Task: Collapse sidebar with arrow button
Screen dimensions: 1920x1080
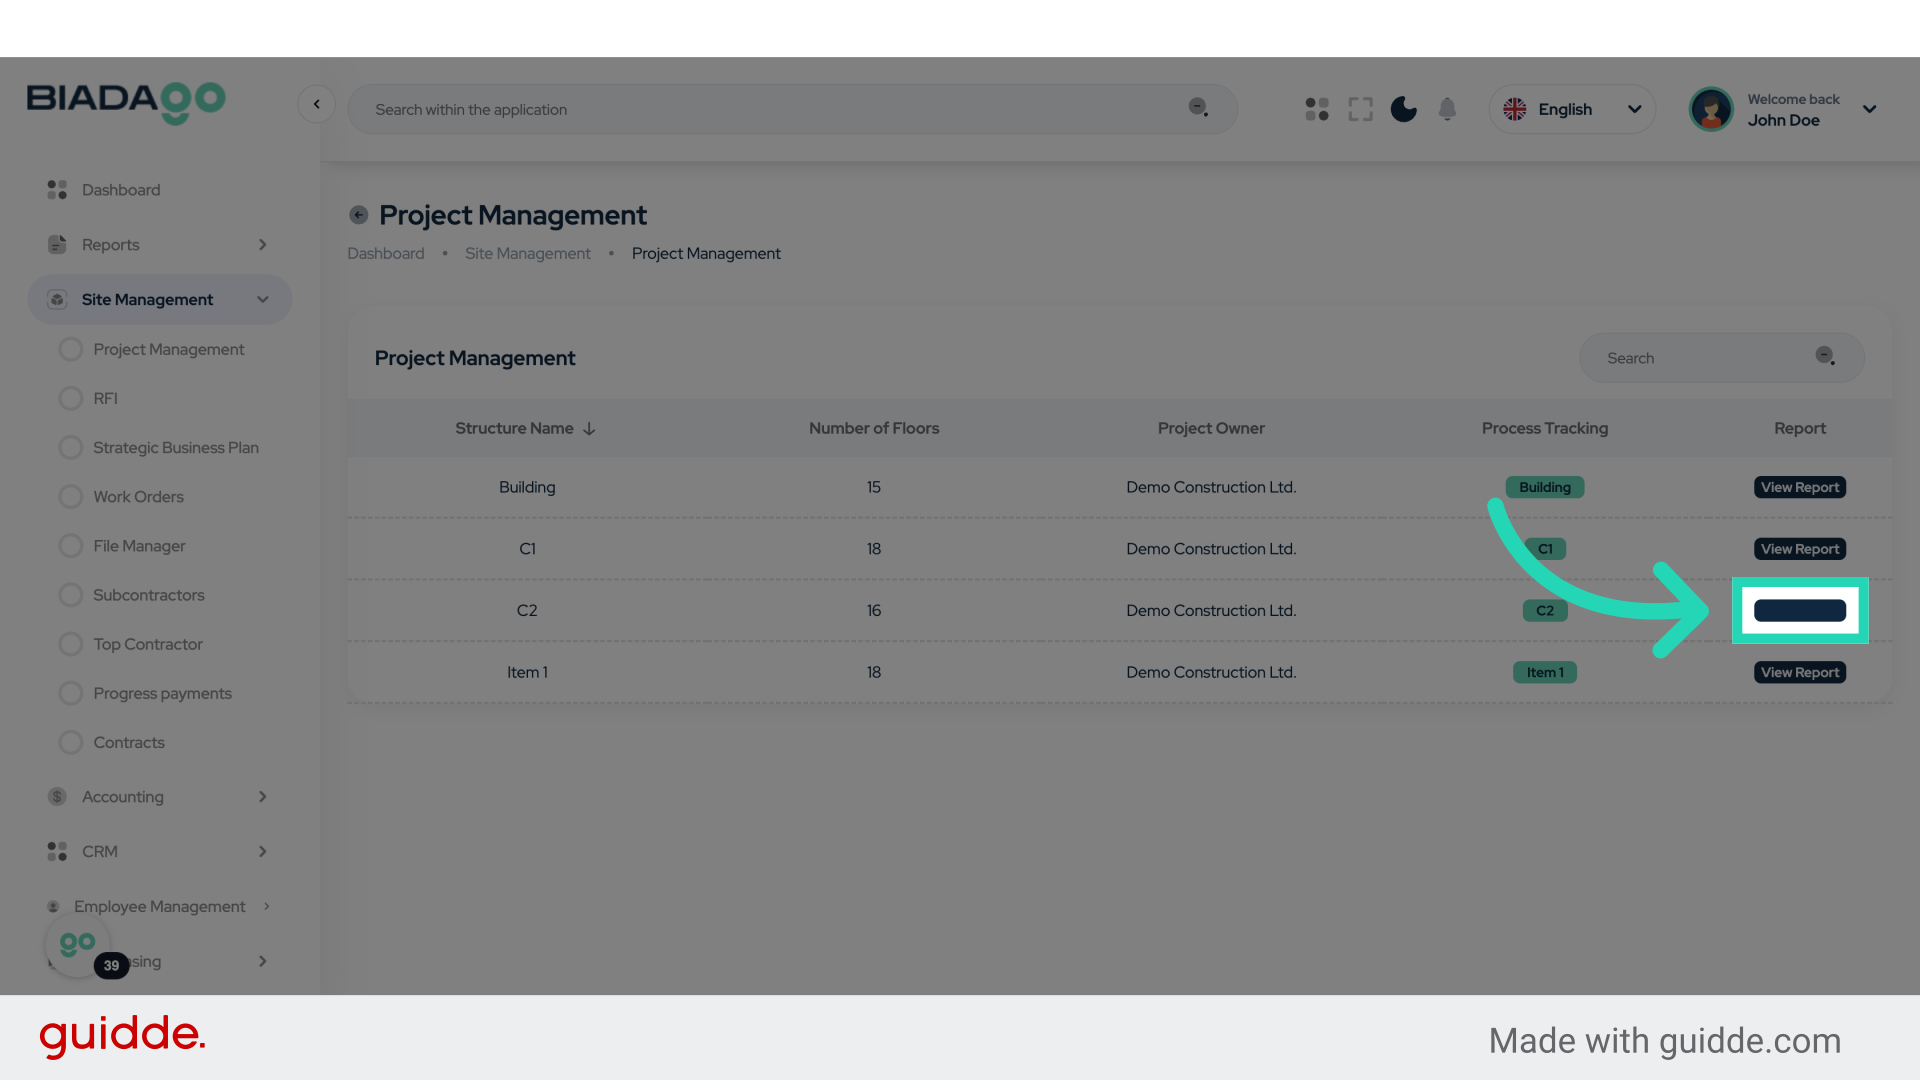Action: point(316,104)
